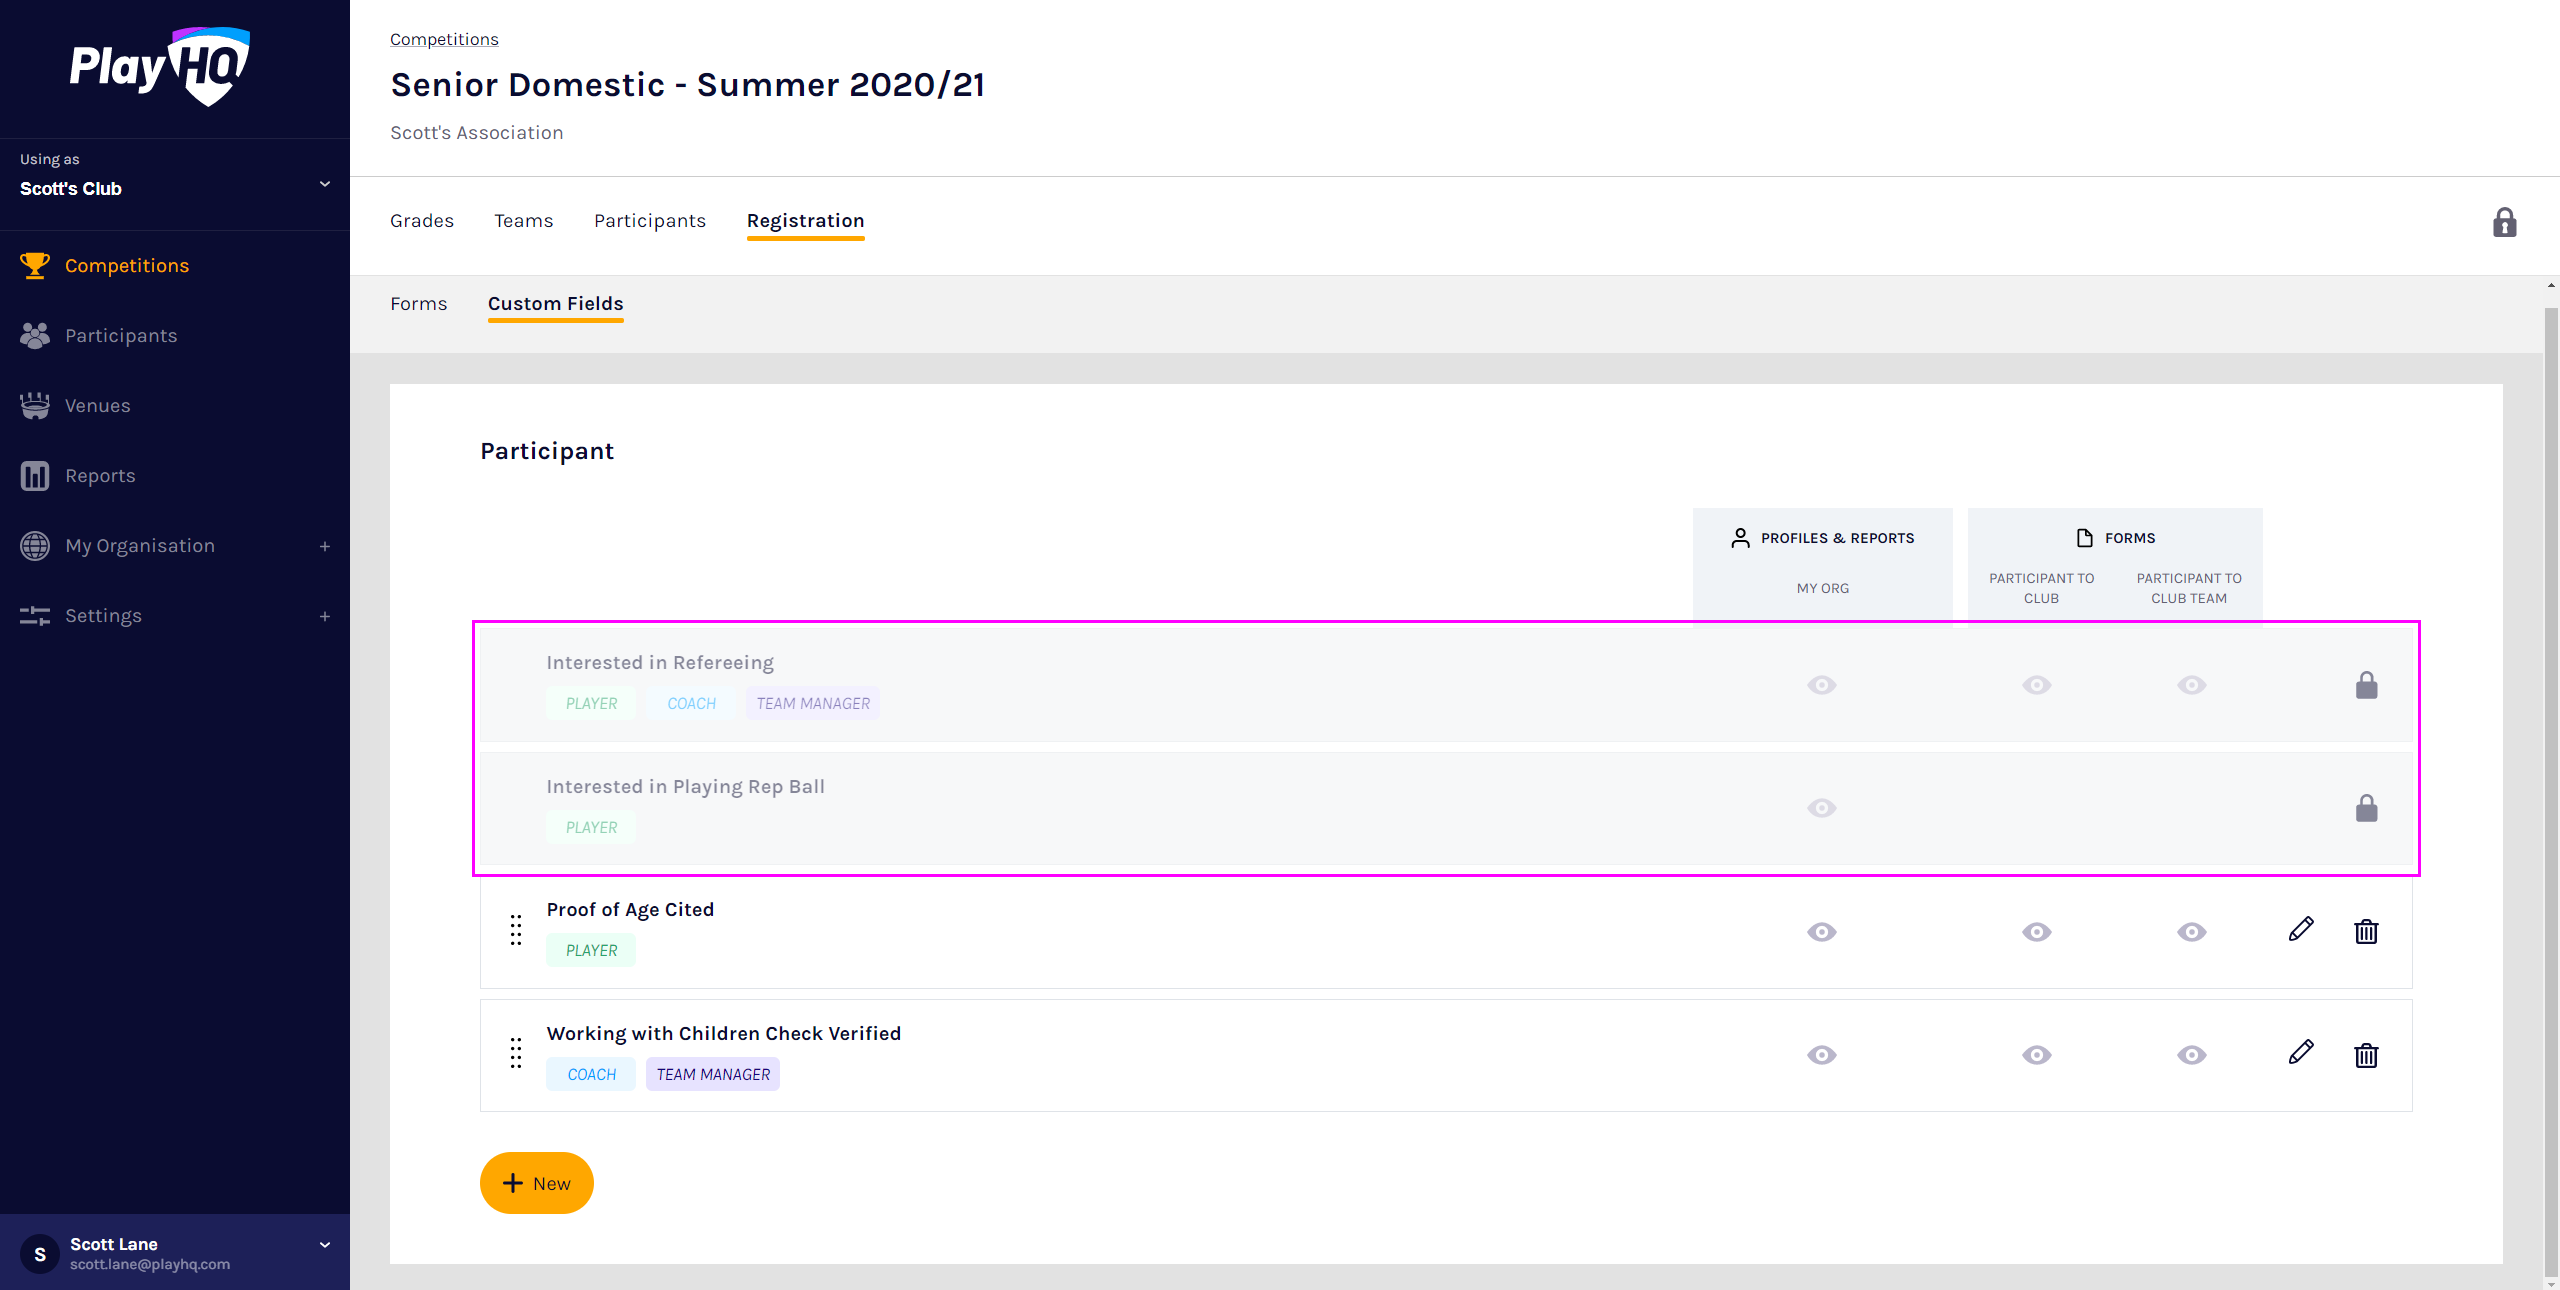This screenshot has height=1290, width=2560.
Task: Edit Working with Children Check Verified field
Action: pos(2300,1053)
